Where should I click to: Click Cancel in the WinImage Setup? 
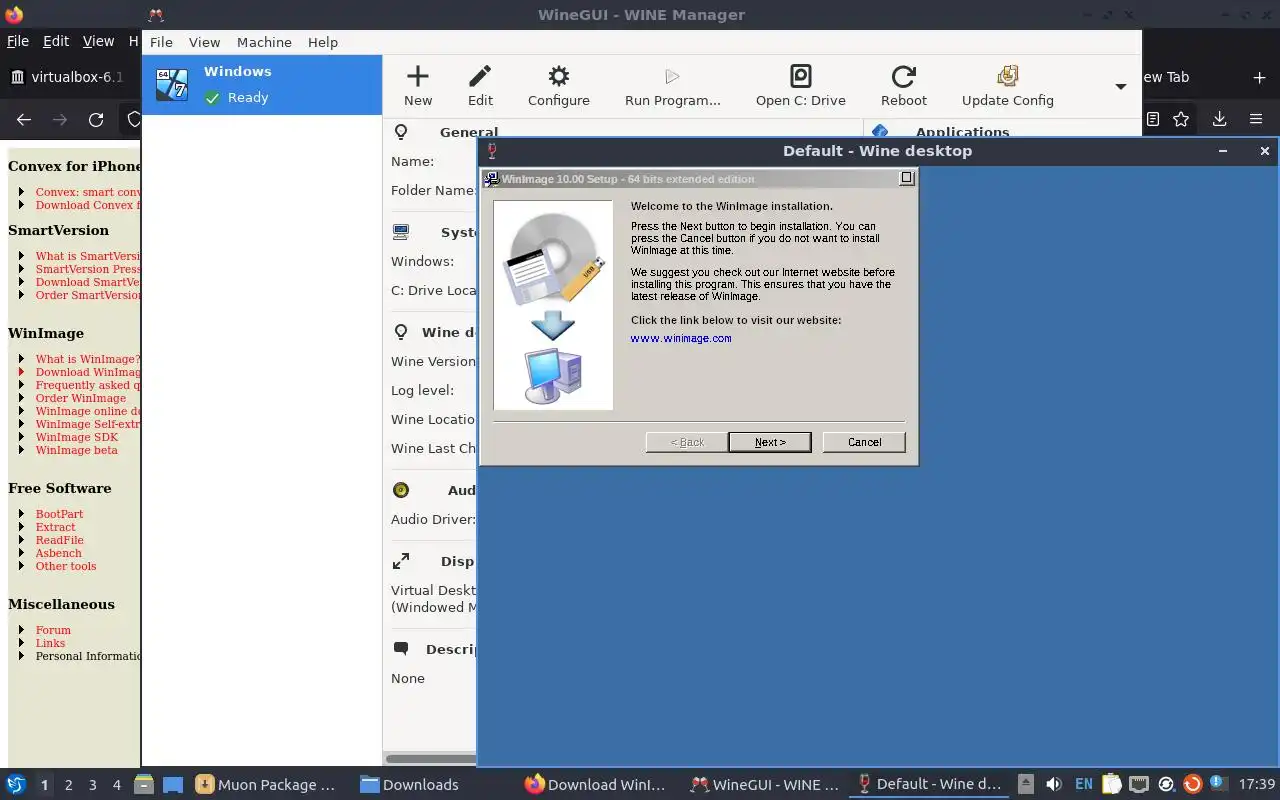864,442
